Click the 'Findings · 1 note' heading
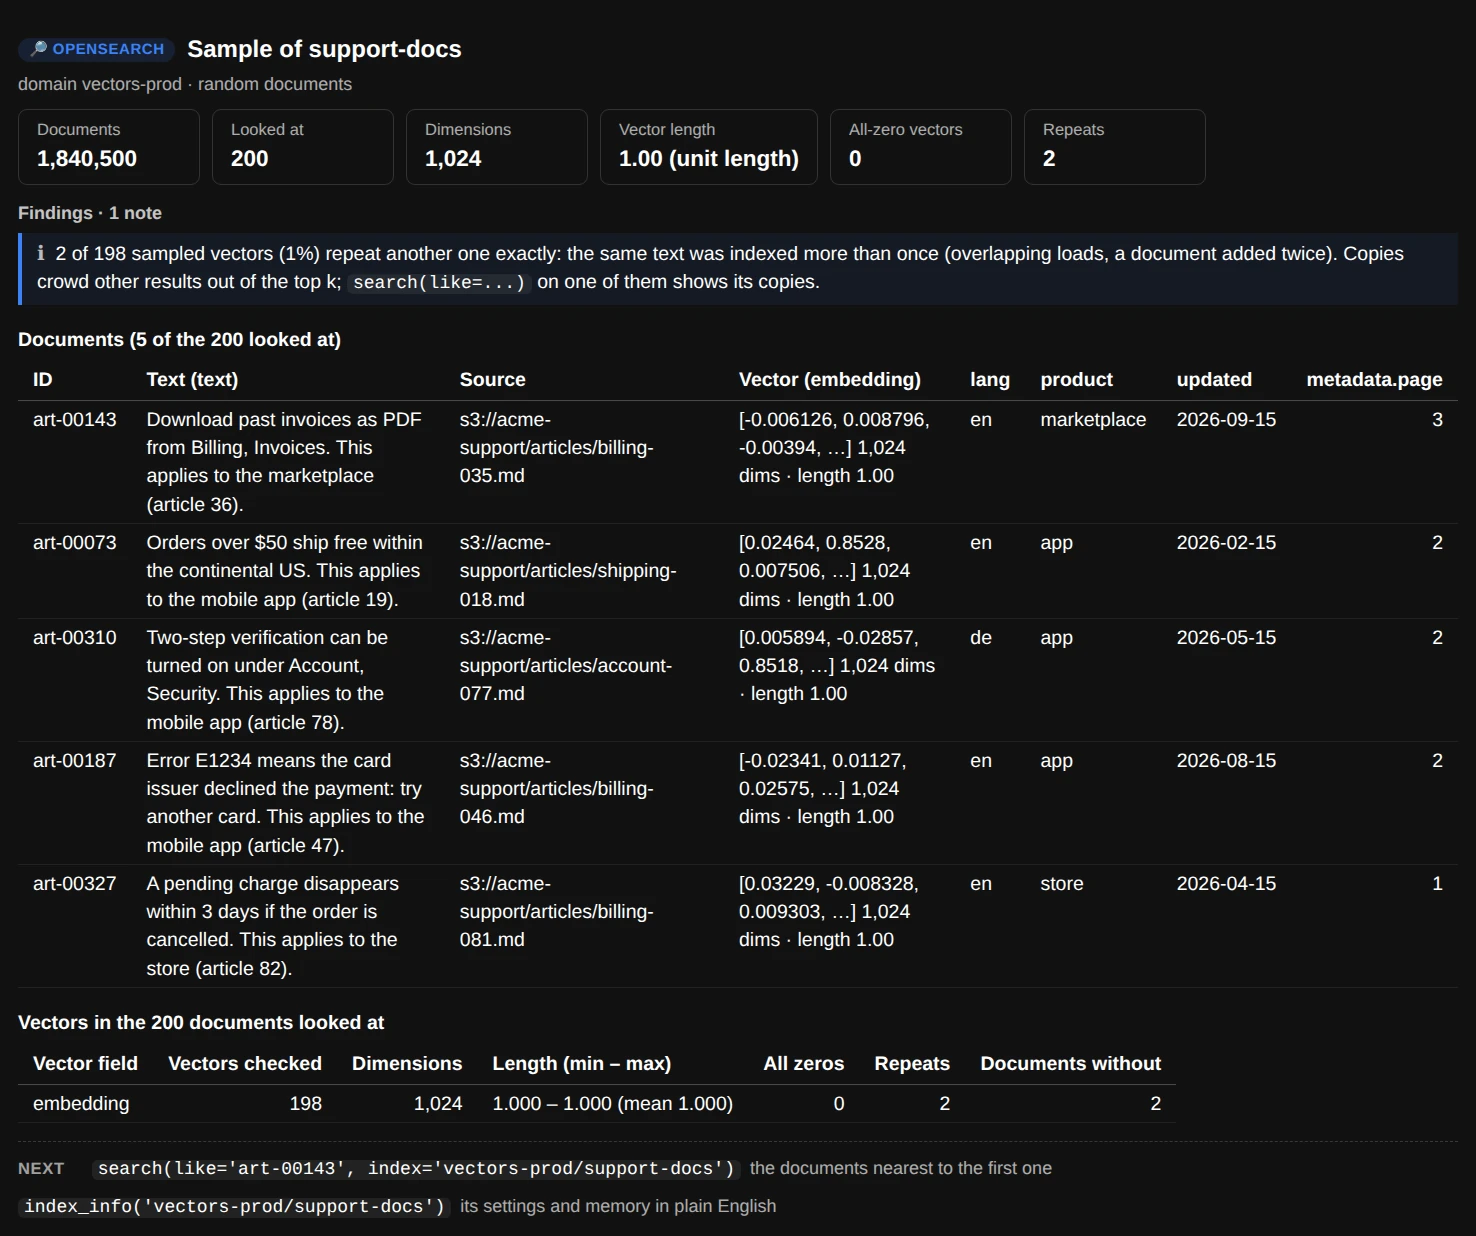 coord(90,213)
